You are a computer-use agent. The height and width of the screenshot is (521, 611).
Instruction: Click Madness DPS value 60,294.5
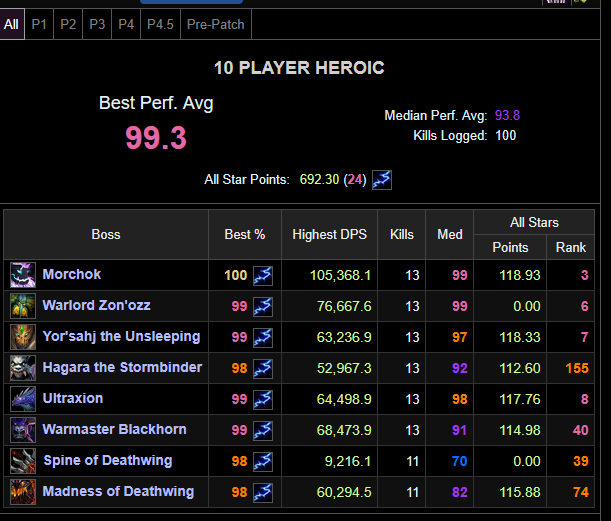click(x=344, y=492)
